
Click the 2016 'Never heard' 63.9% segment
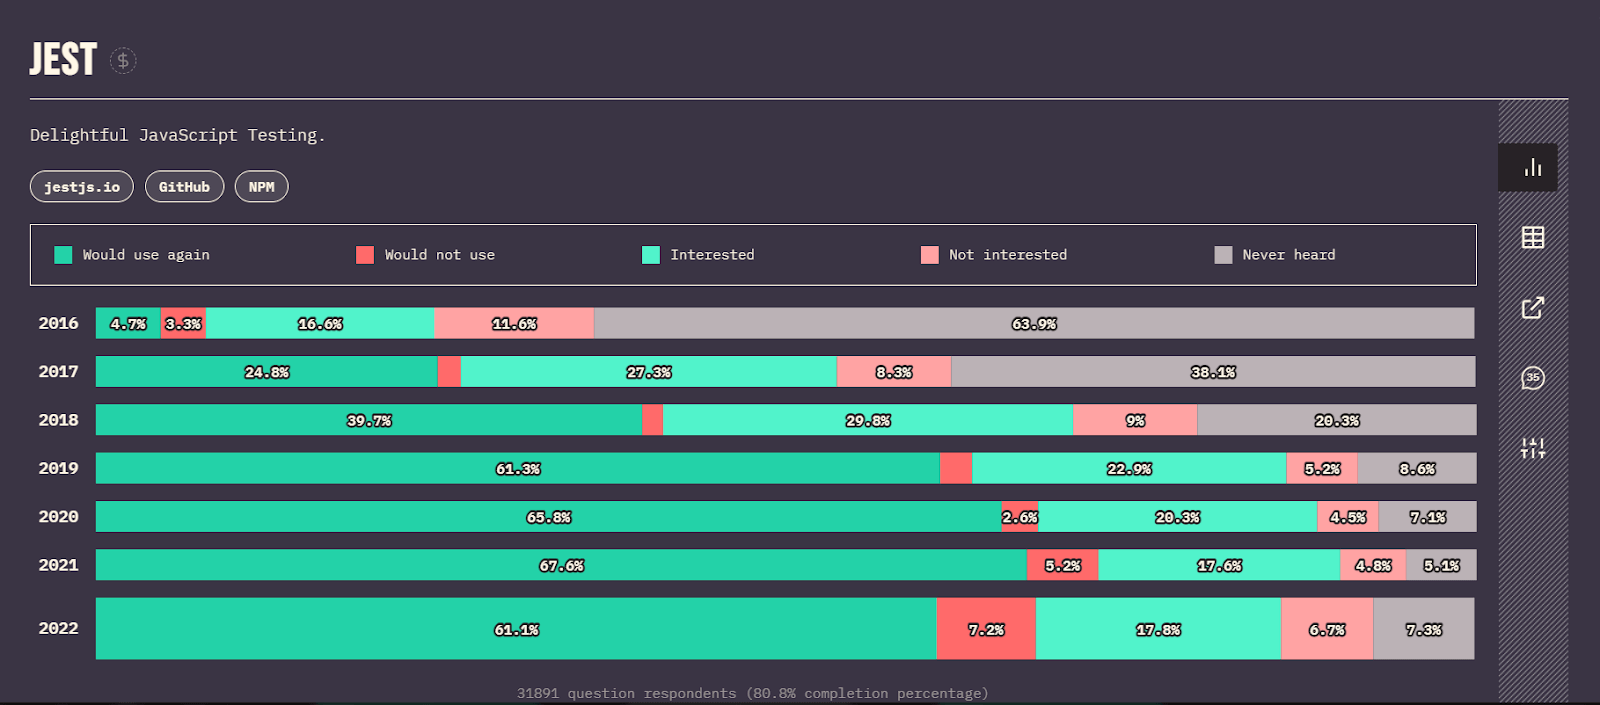(x=1034, y=324)
